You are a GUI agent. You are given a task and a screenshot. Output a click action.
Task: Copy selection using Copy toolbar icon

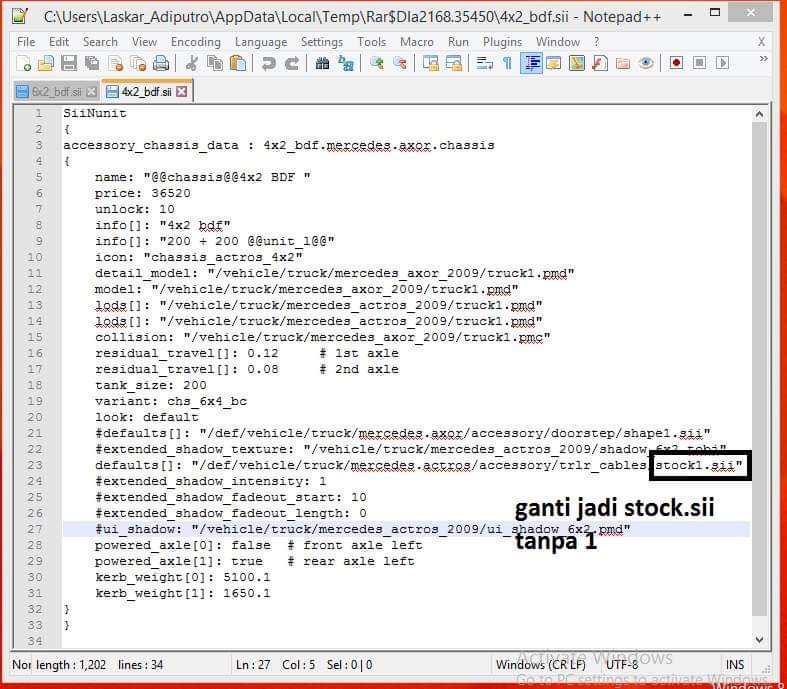(215, 63)
